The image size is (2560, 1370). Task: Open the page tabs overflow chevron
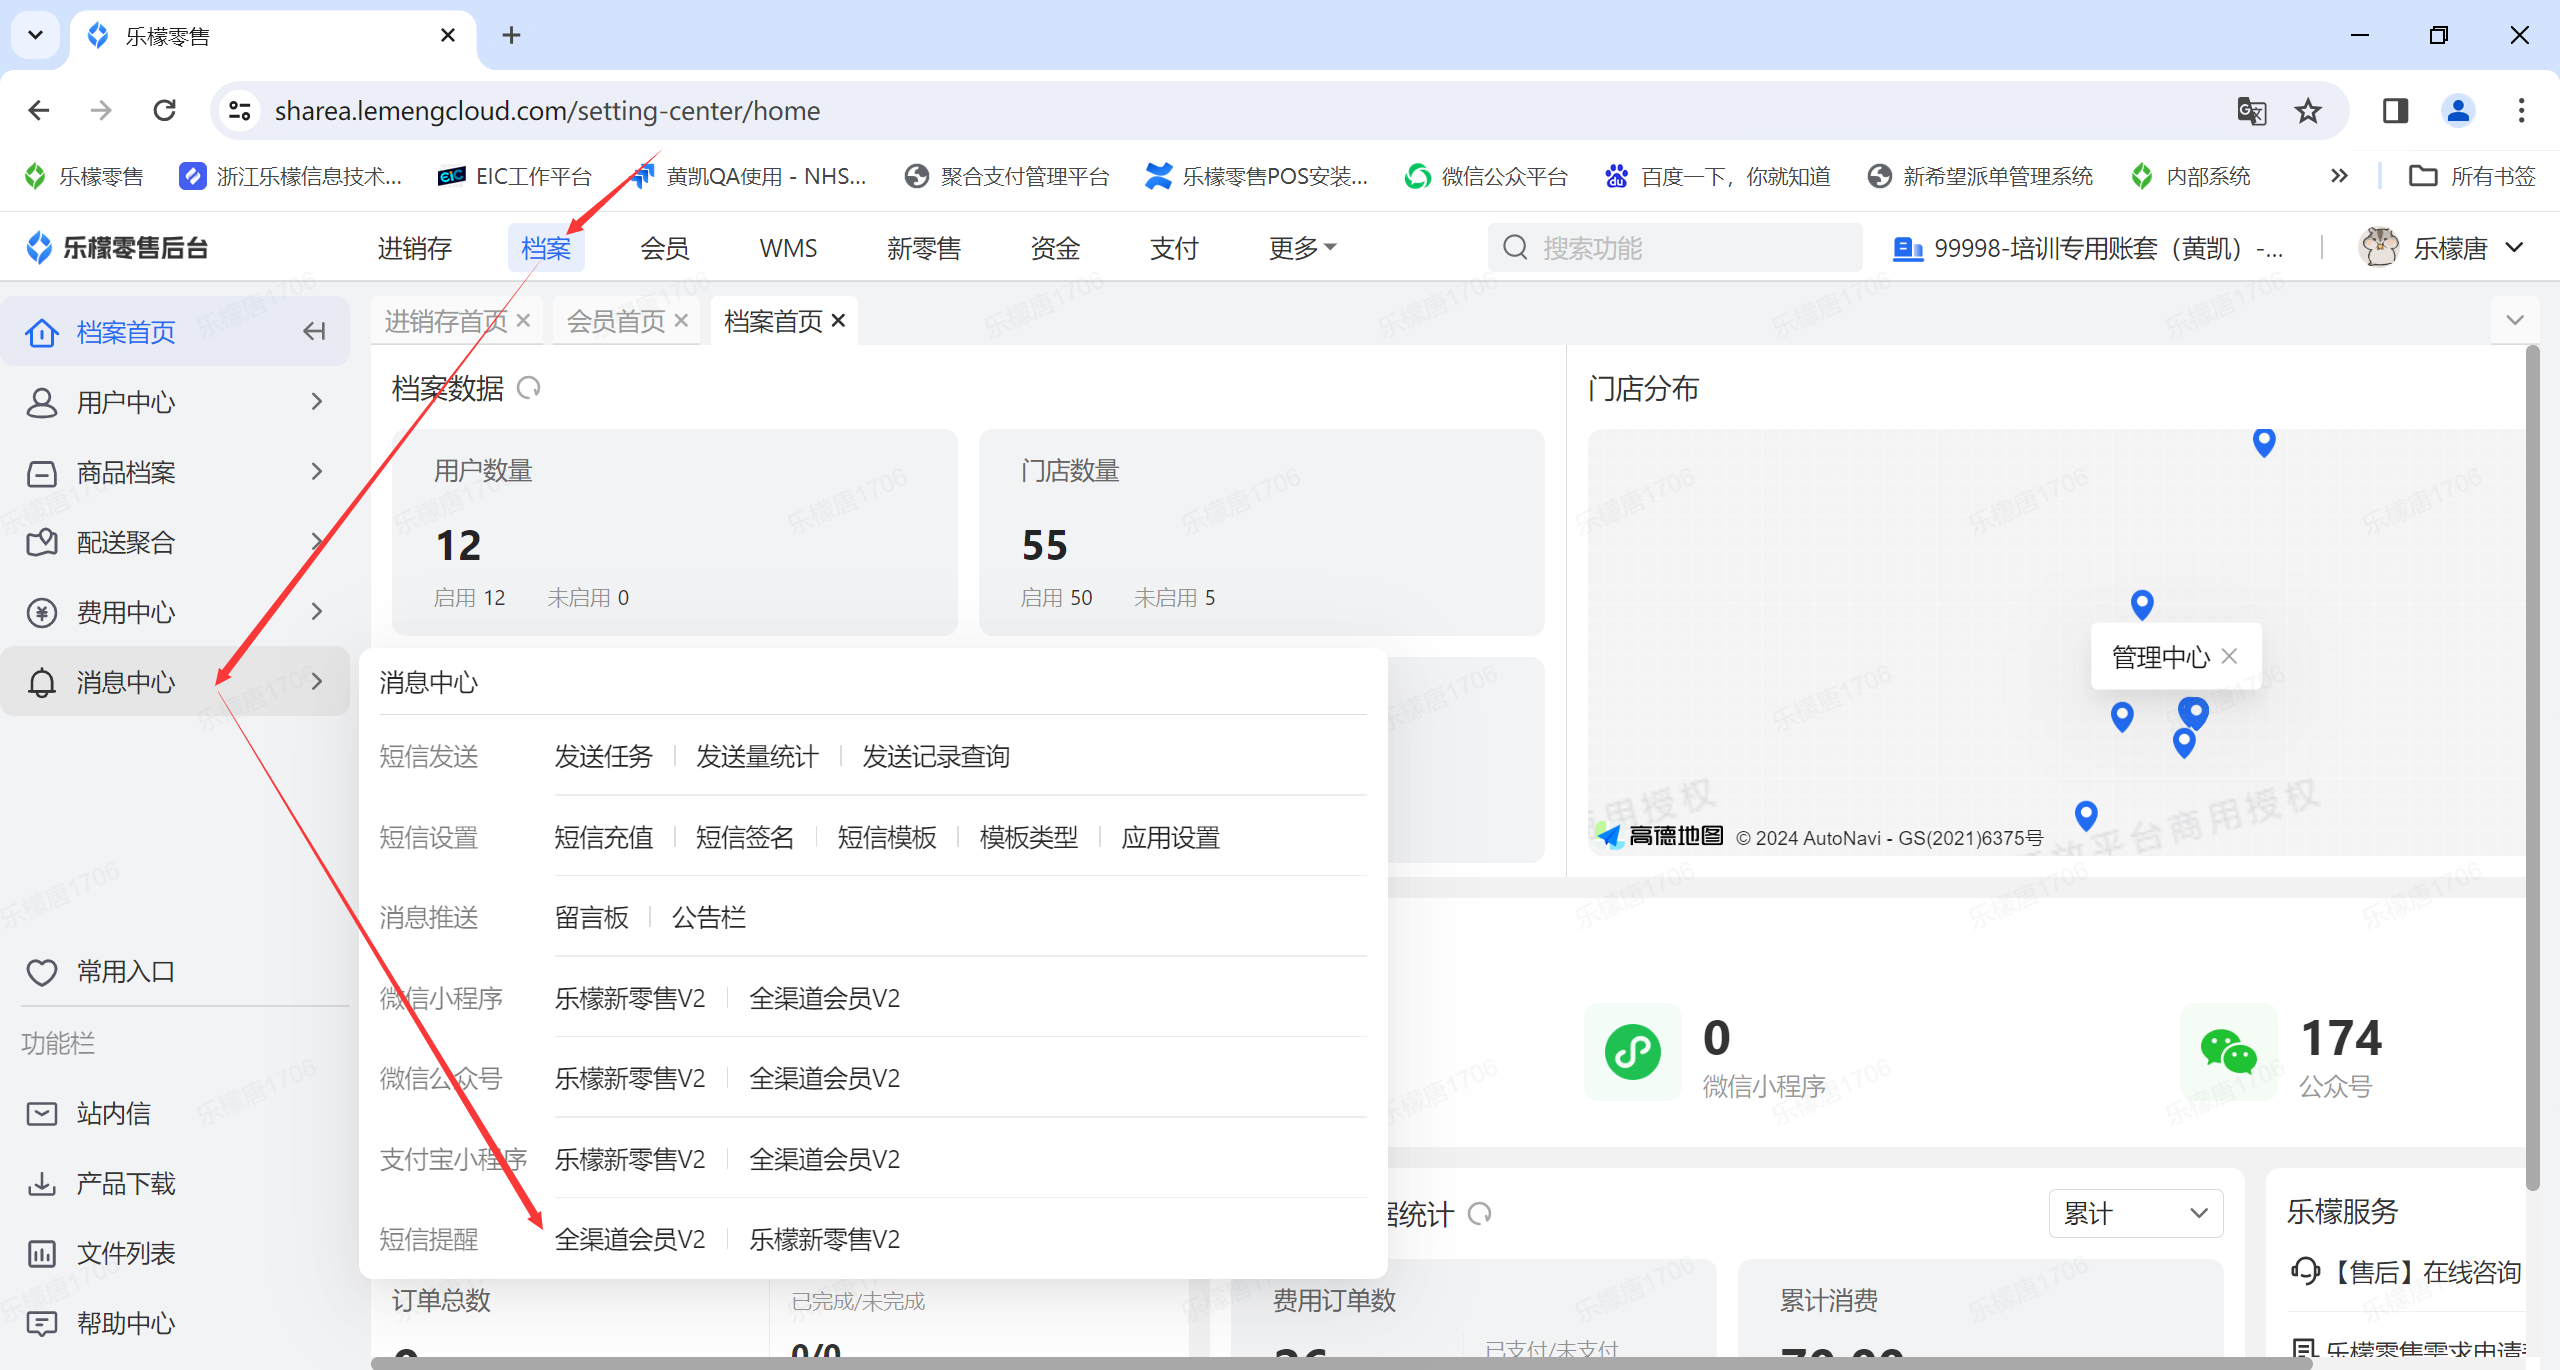pyautogui.click(x=2515, y=321)
